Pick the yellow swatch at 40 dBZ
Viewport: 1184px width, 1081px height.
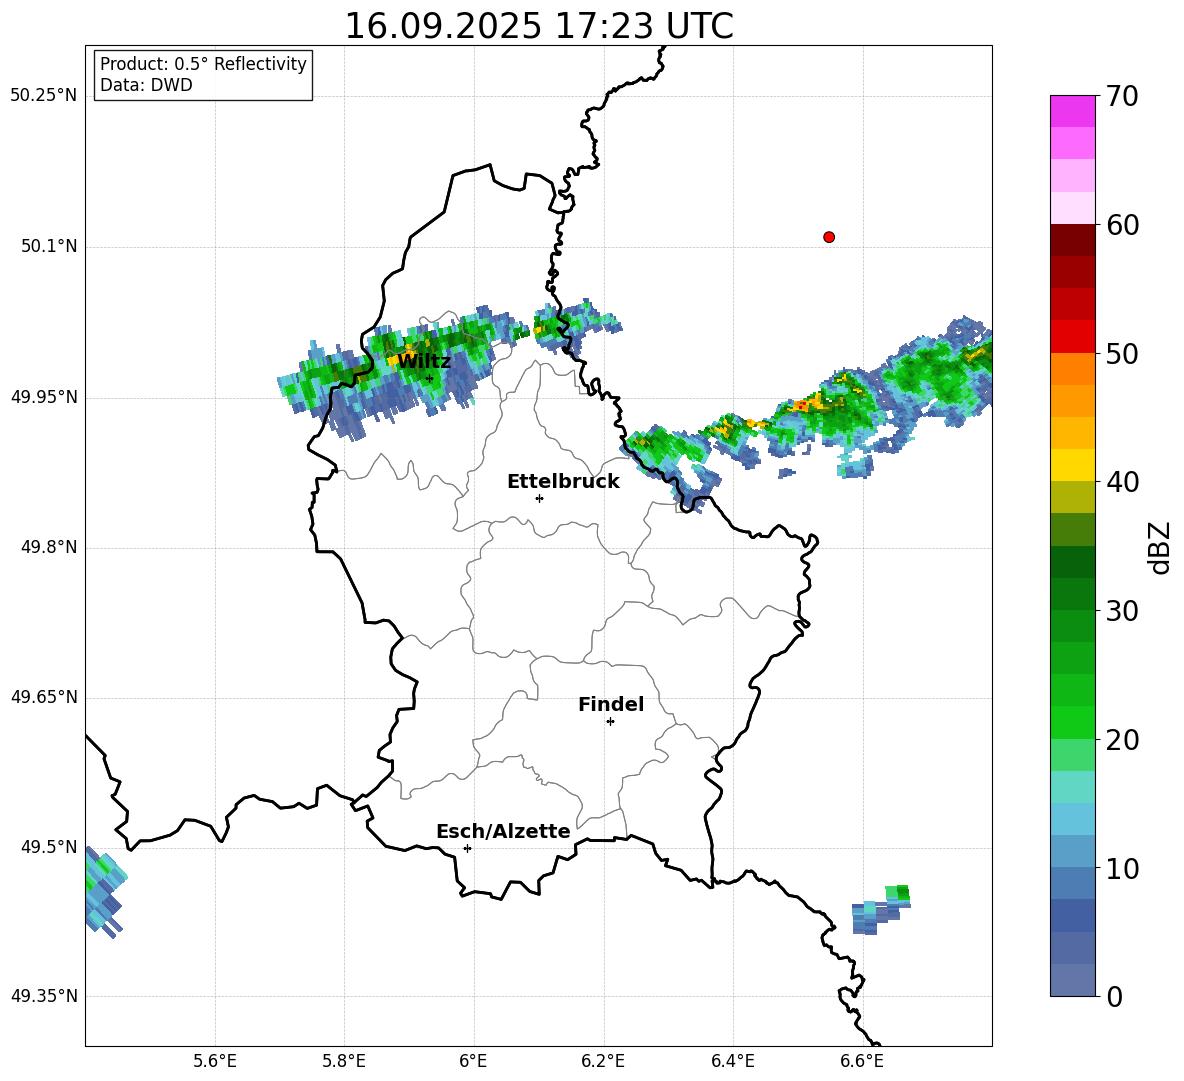tap(1072, 465)
